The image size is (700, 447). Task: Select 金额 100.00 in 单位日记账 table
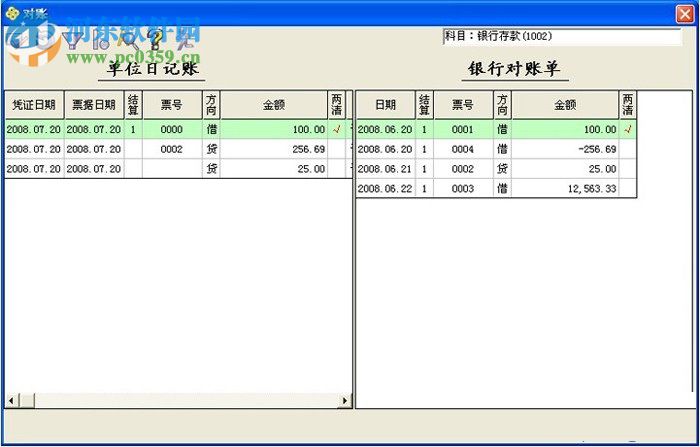click(x=274, y=130)
